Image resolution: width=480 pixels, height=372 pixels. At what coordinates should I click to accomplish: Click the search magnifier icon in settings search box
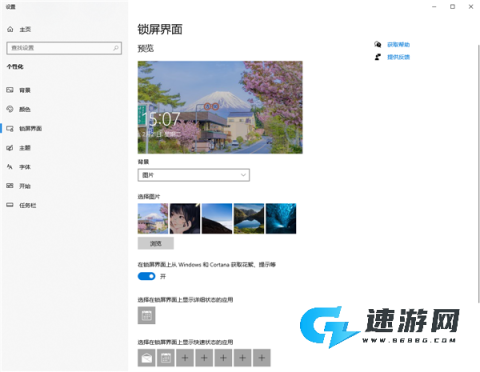(116, 48)
